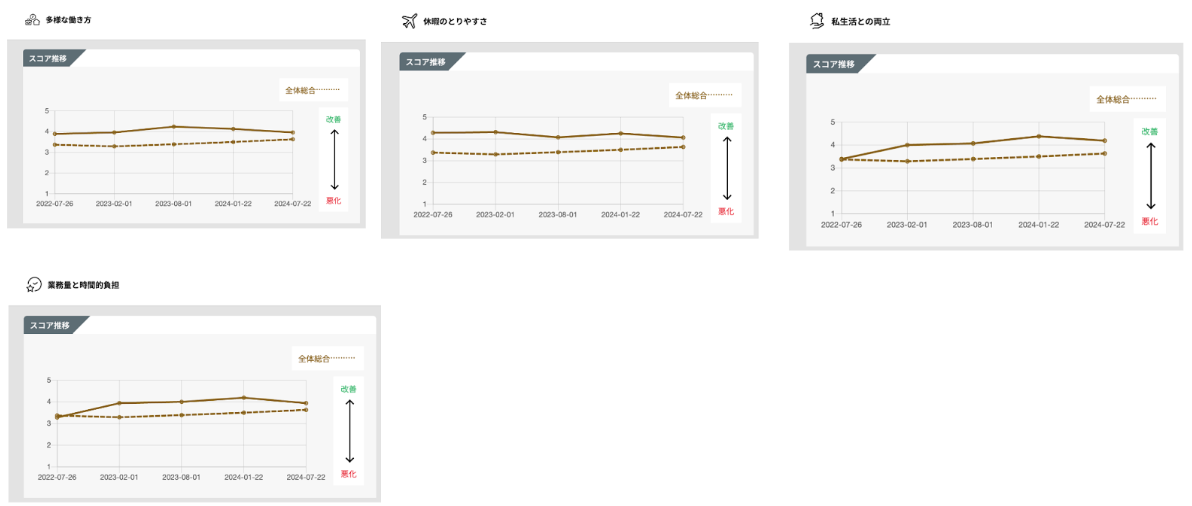This screenshot has width=1192, height=506.
Task: Click 2023-02-01 axis label in 私生活との両立 chart
Action: coord(907,225)
